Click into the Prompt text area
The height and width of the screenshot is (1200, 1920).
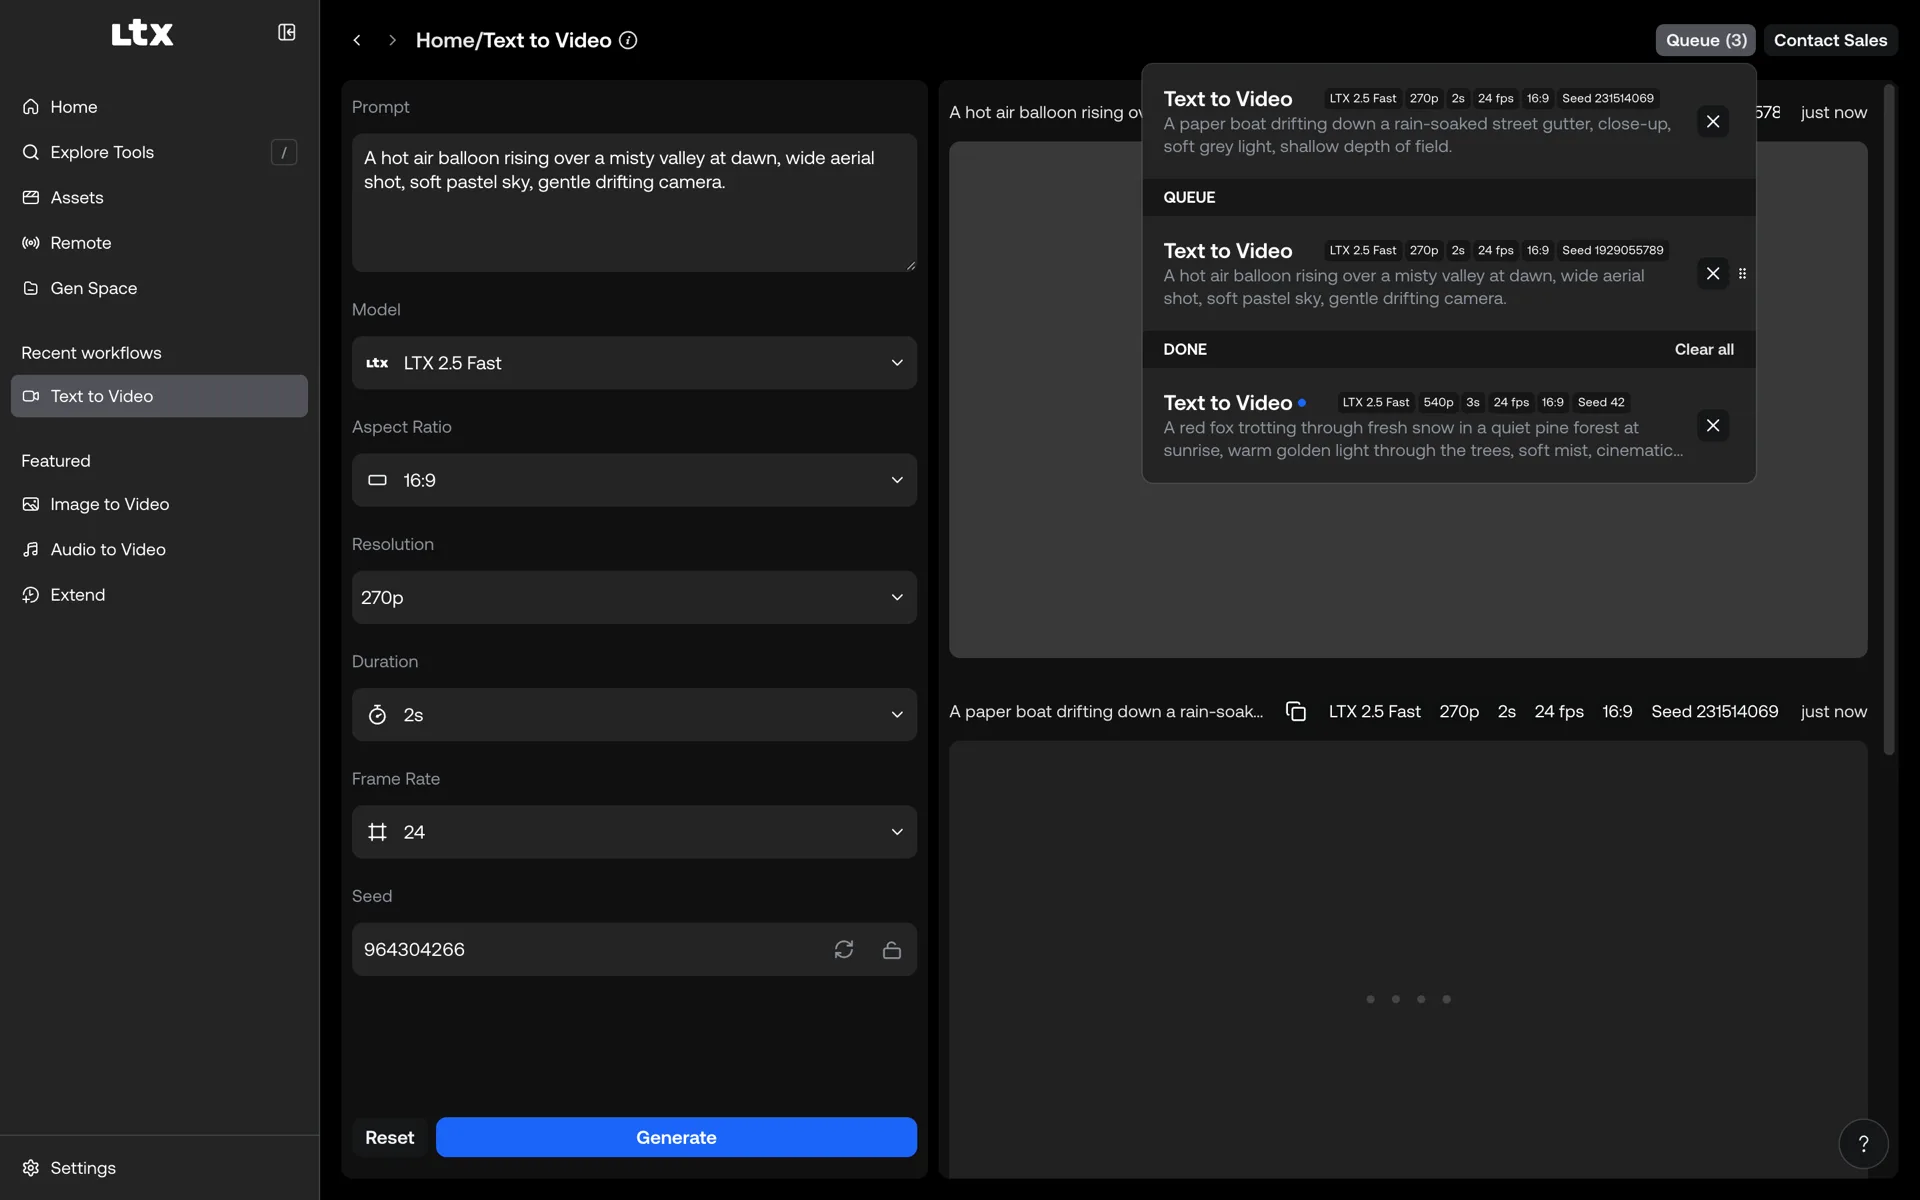(634, 203)
